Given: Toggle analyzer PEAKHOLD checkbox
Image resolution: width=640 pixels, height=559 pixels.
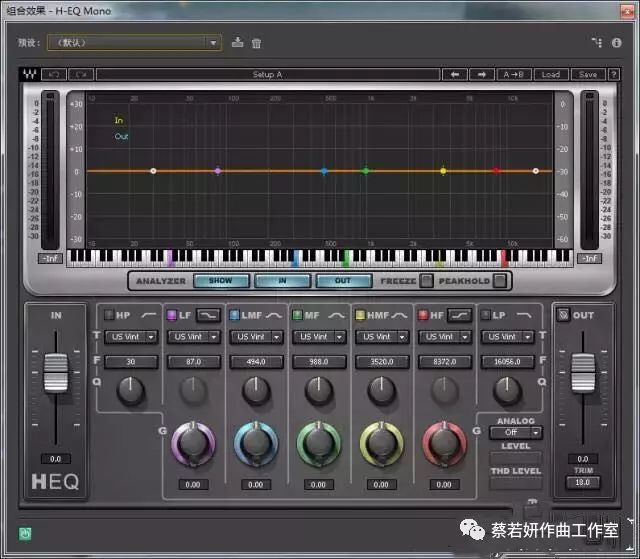Looking at the screenshot, I should click(500, 281).
